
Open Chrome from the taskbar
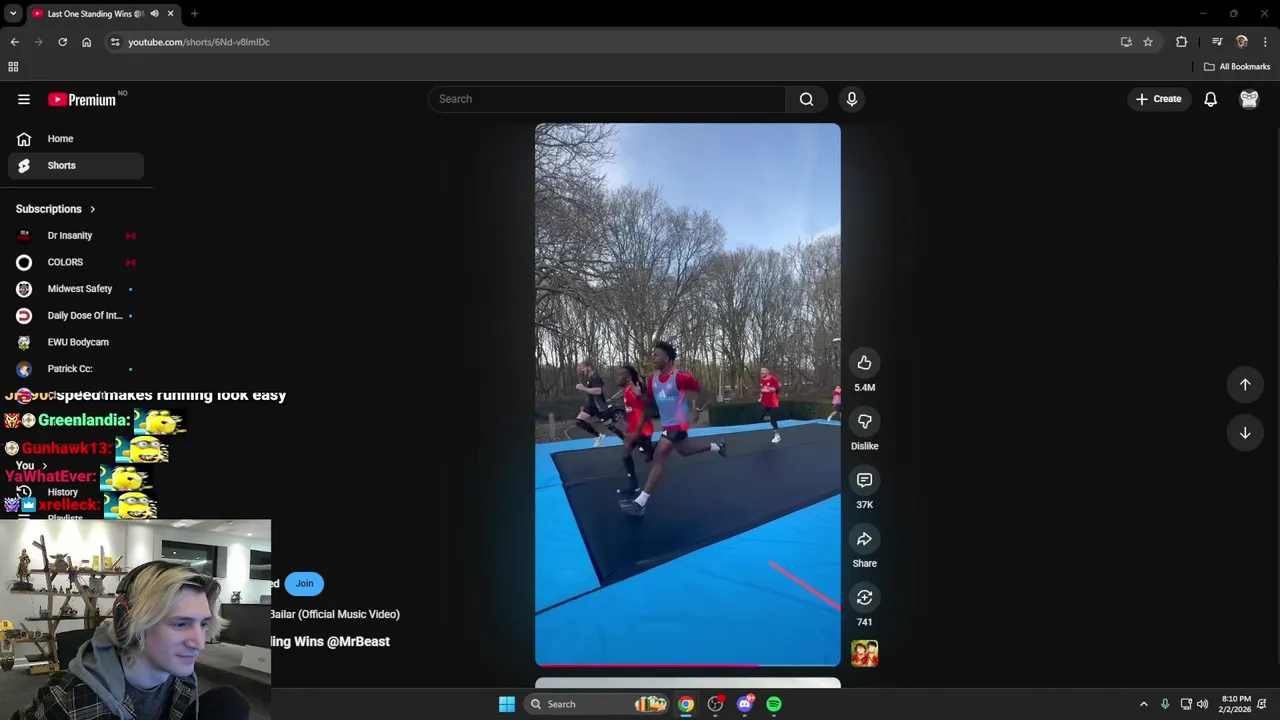[x=685, y=704]
